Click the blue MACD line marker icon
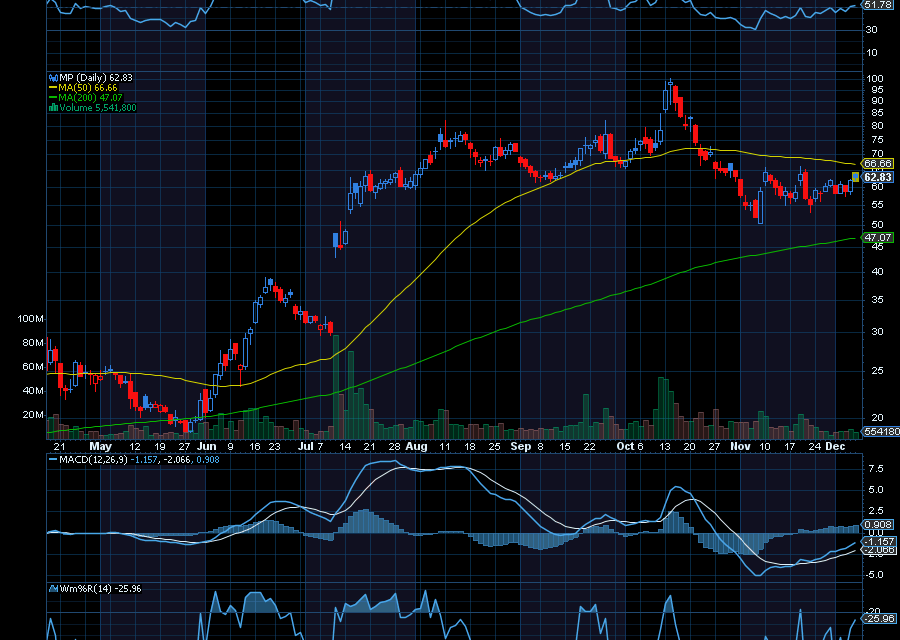Viewport: 900px width, 640px height. pyautogui.click(x=52, y=460)
